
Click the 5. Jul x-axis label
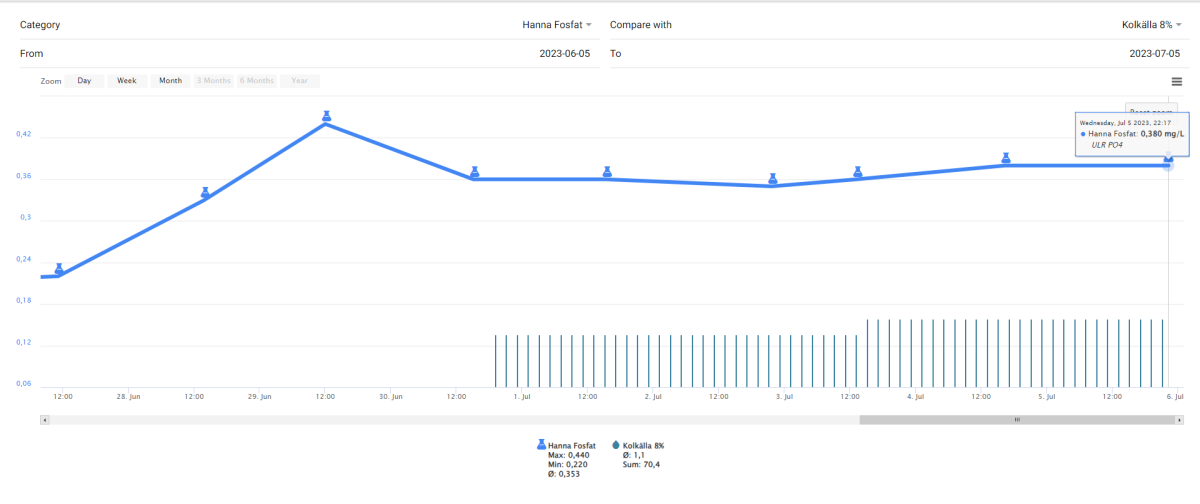pos(1047,397)
